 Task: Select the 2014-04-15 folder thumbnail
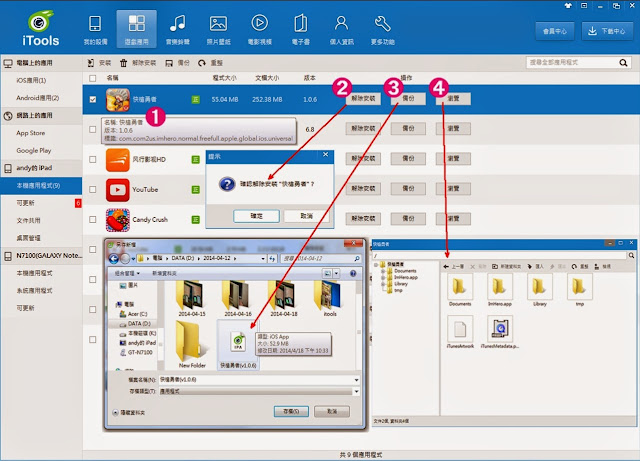click(192, 298)
